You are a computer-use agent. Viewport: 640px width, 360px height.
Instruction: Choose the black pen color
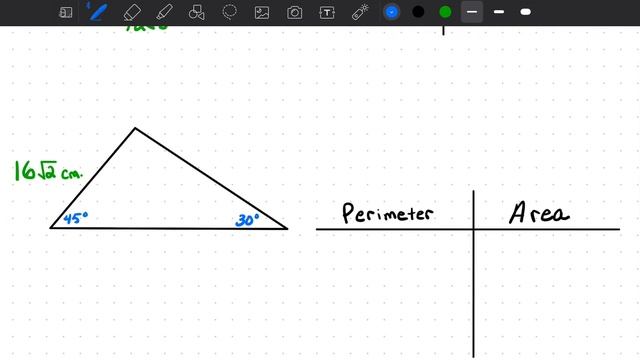(418, 12)
